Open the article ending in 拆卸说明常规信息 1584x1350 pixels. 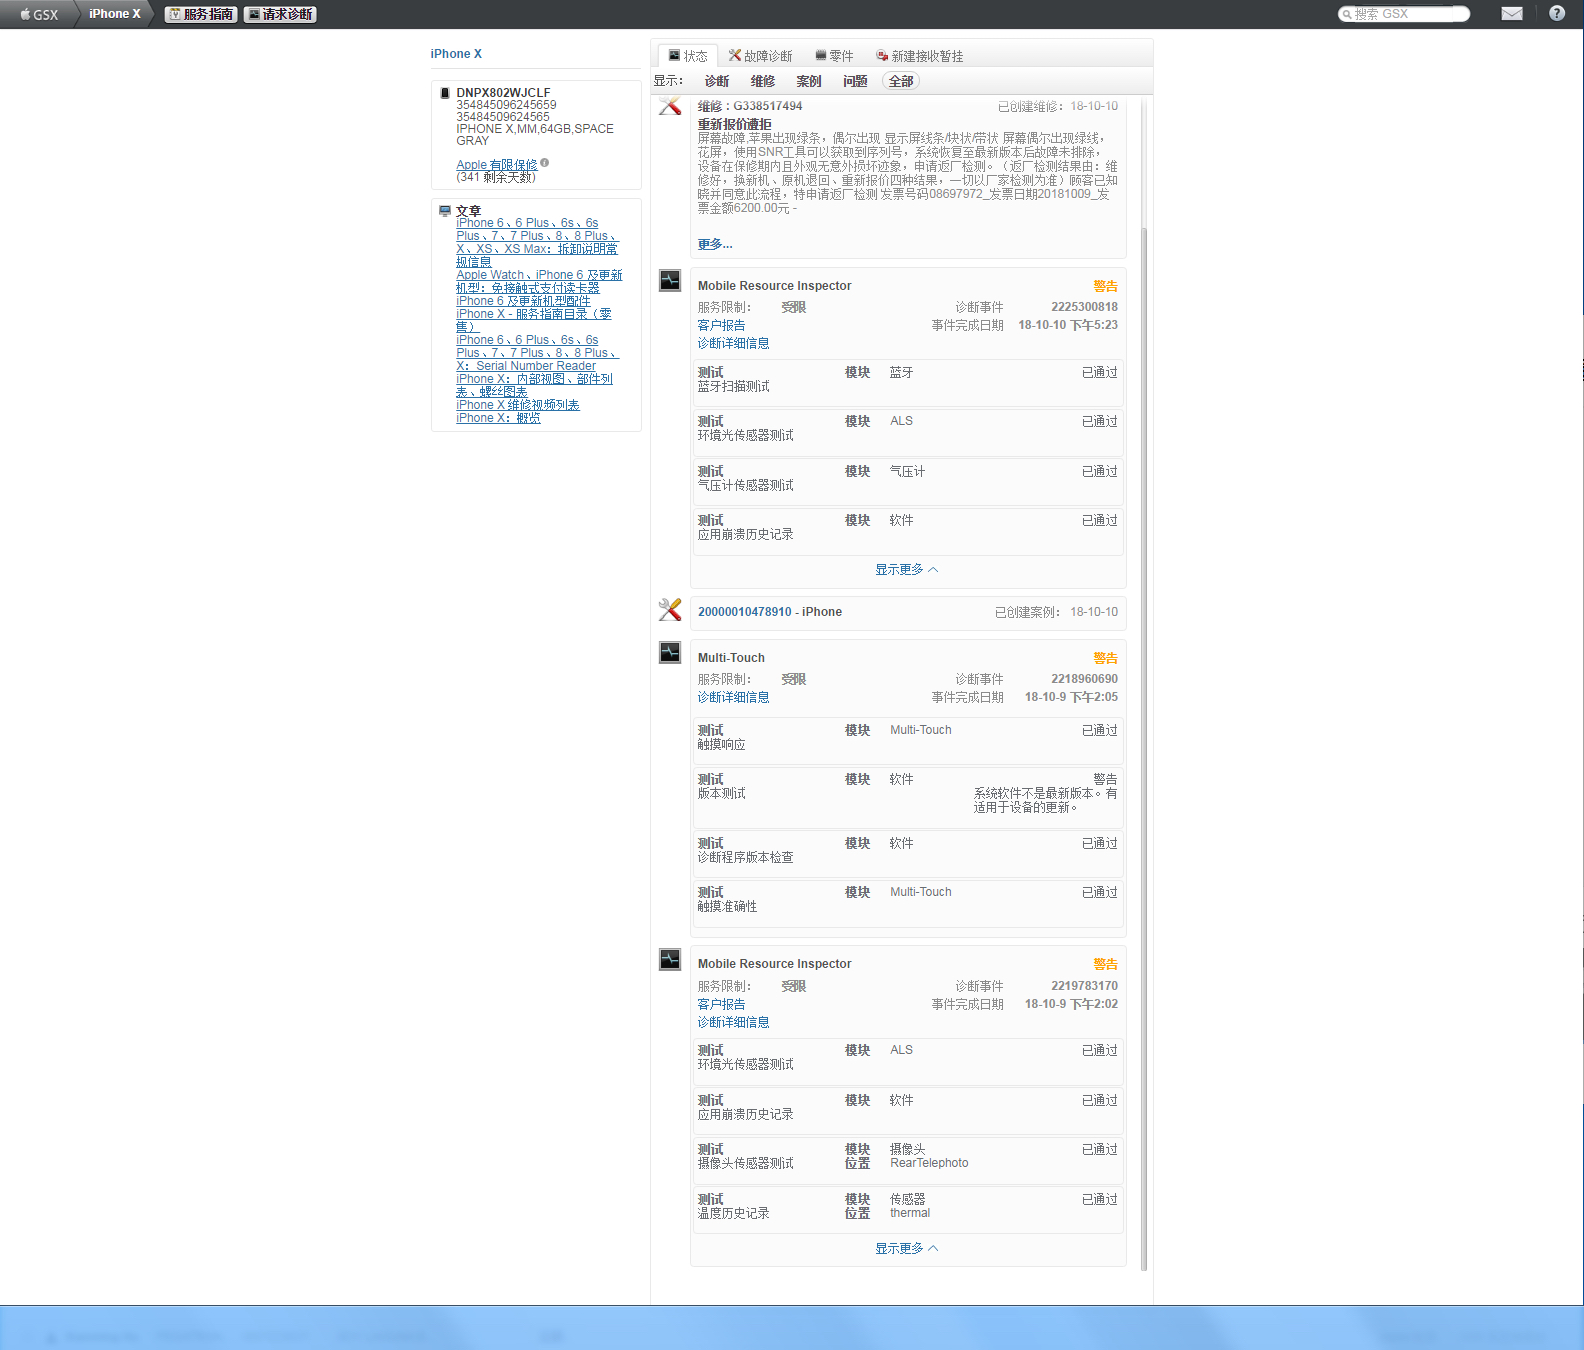(537, 242)
